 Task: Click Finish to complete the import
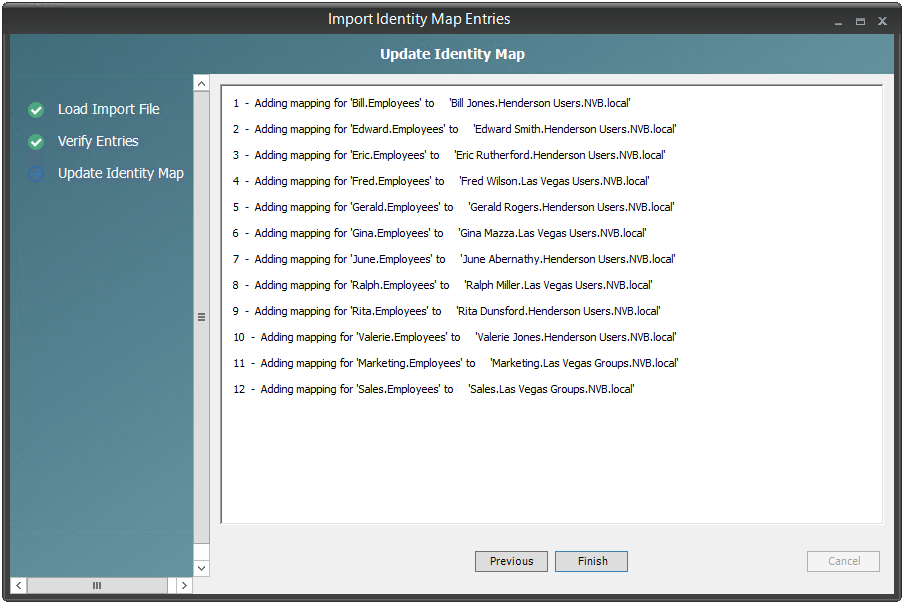(592, 561)
